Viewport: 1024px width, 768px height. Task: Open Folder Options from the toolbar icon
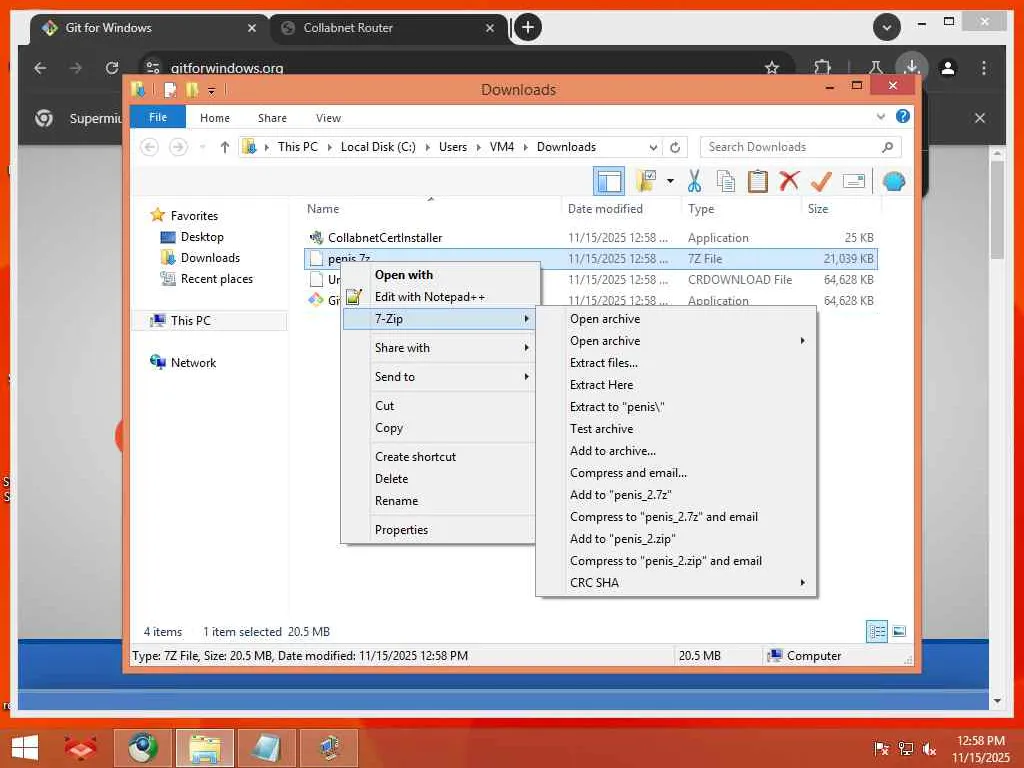point(645,181)
